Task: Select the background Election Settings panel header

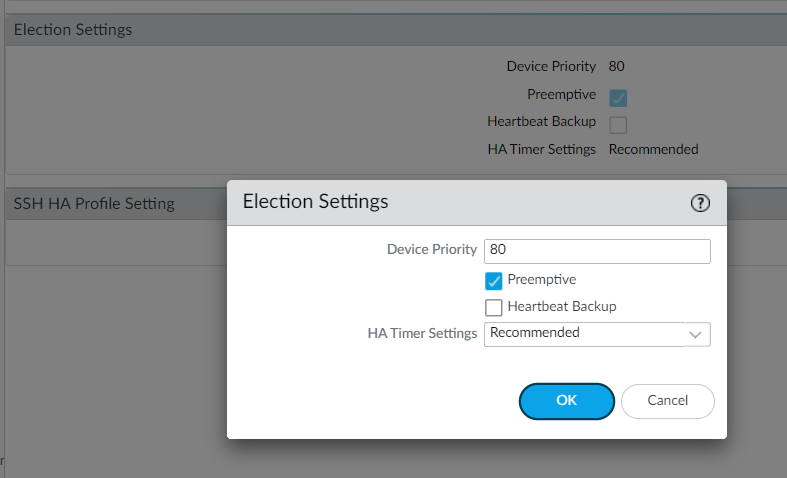Action: click(397, 30)
